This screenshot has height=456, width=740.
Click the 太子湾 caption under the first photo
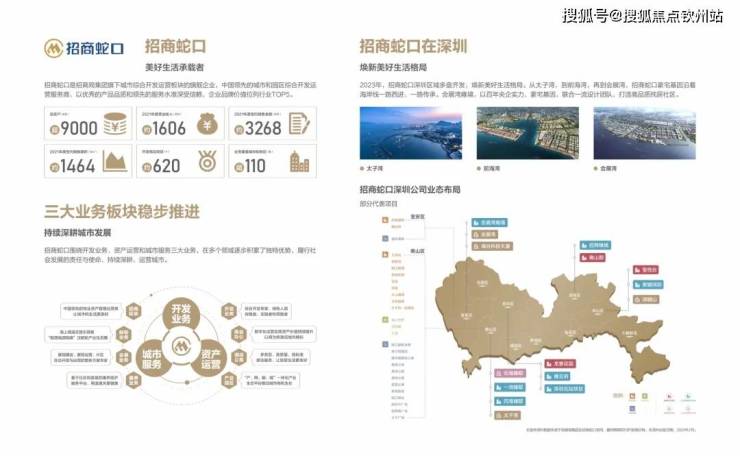pyautogui.click(x=375, y=168)
